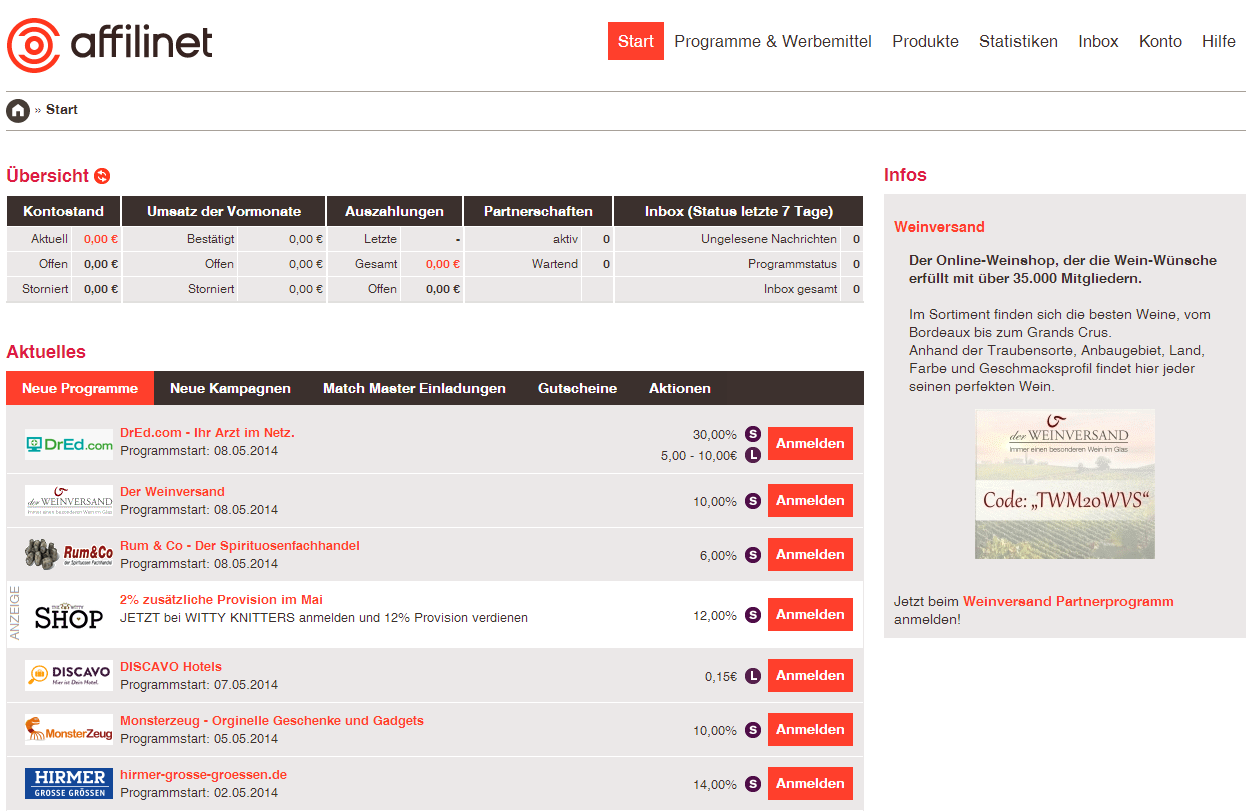The width and height of the screenshot is (1251, 811).
Task: Select the Neue Programme tab
Action: (80, 388)
